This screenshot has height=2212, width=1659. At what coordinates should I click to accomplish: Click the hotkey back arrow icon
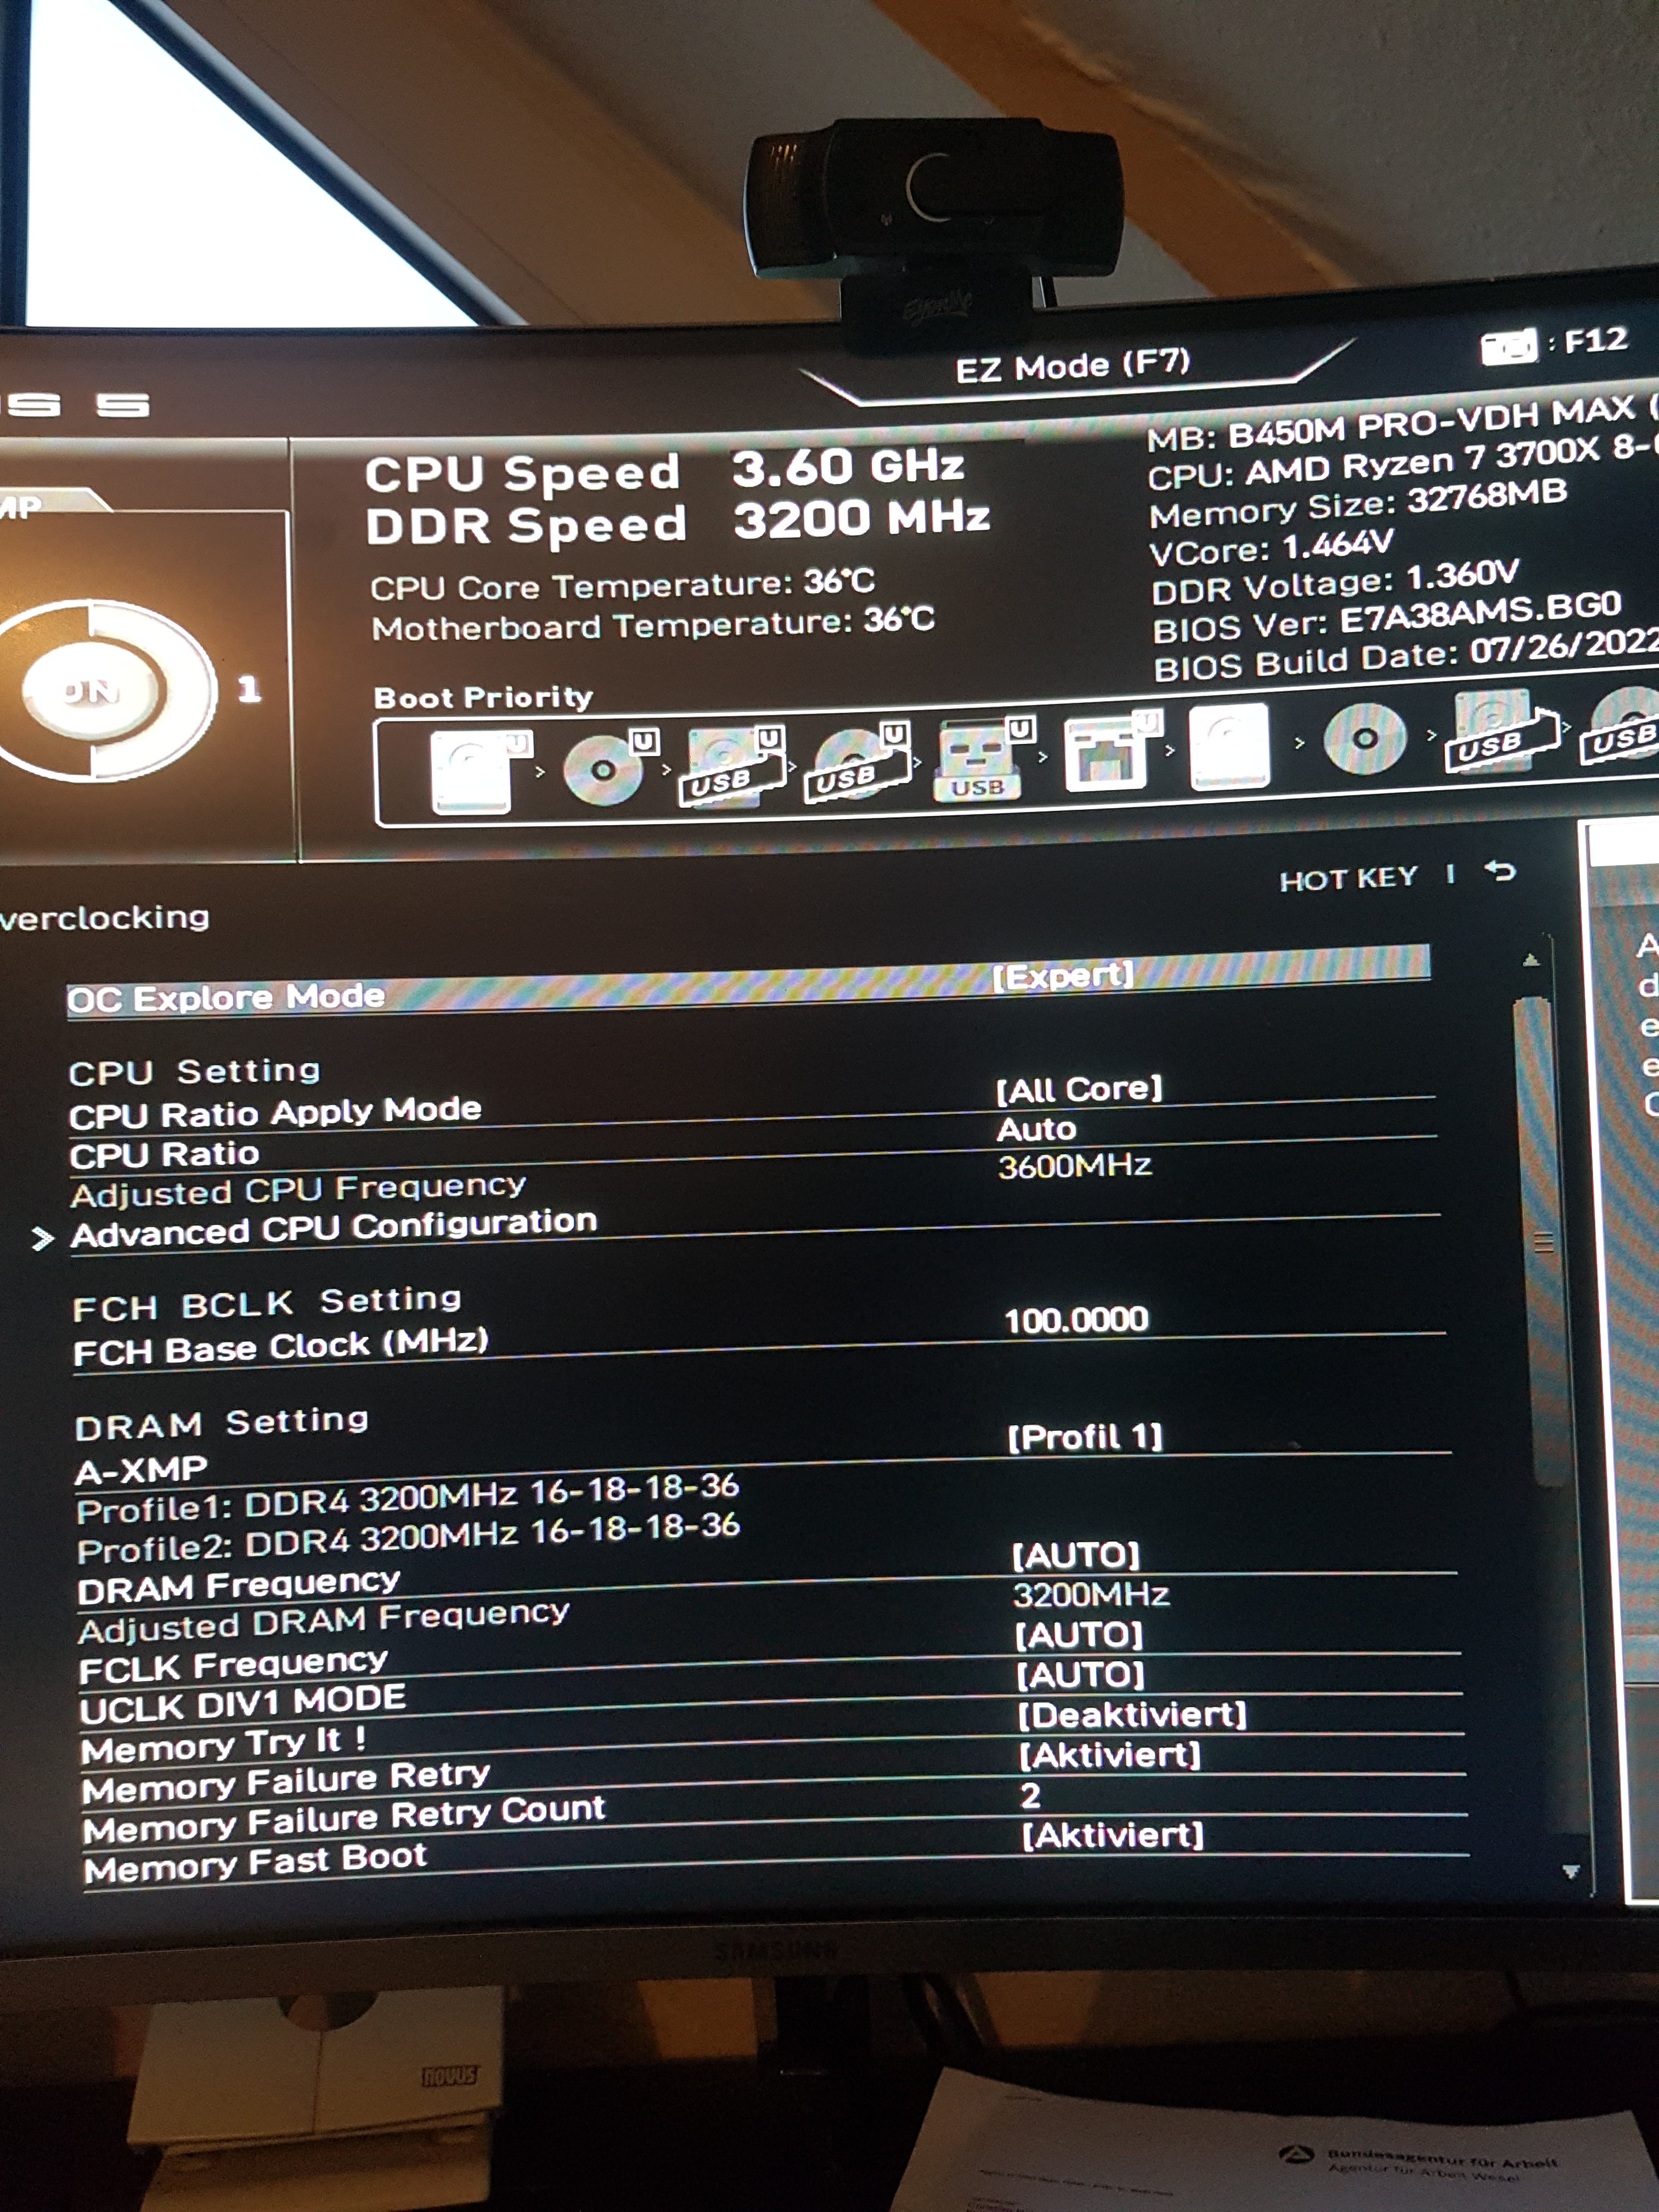[x=1500, y=872]
